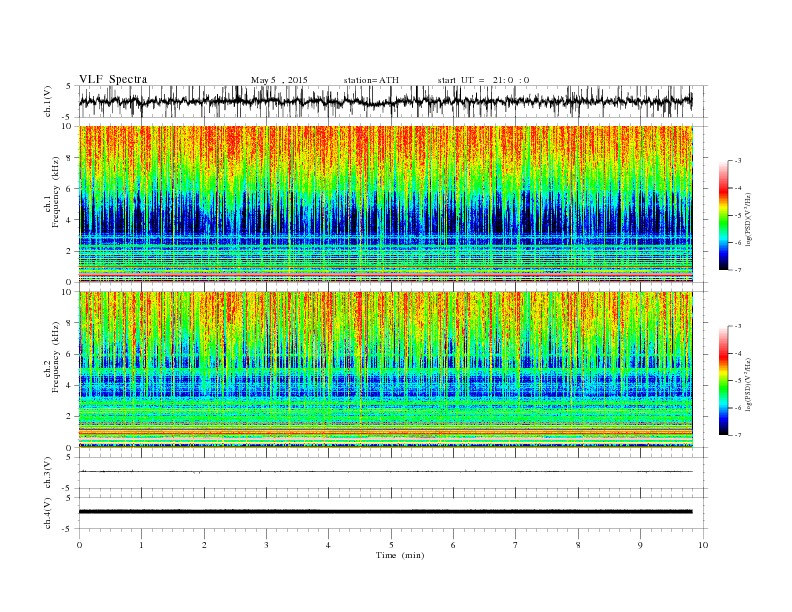Image resolution: width=792 pixels, height=612 pixels.
Task: Click the ch.2 spectrogram color bar
Action: (x=723, y=380)
